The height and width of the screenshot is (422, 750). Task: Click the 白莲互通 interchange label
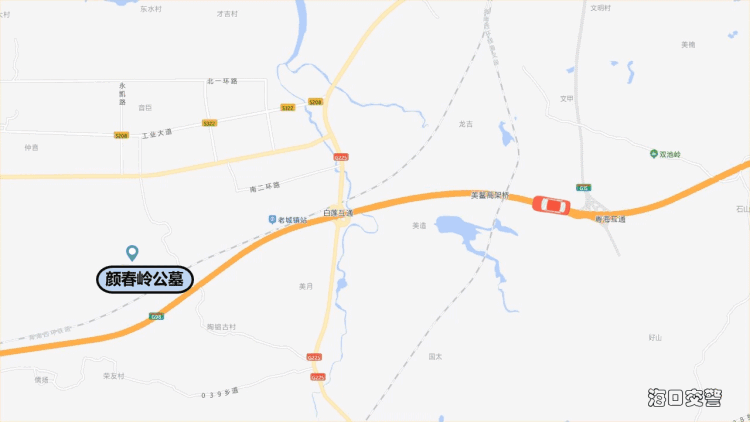point(338,213)
